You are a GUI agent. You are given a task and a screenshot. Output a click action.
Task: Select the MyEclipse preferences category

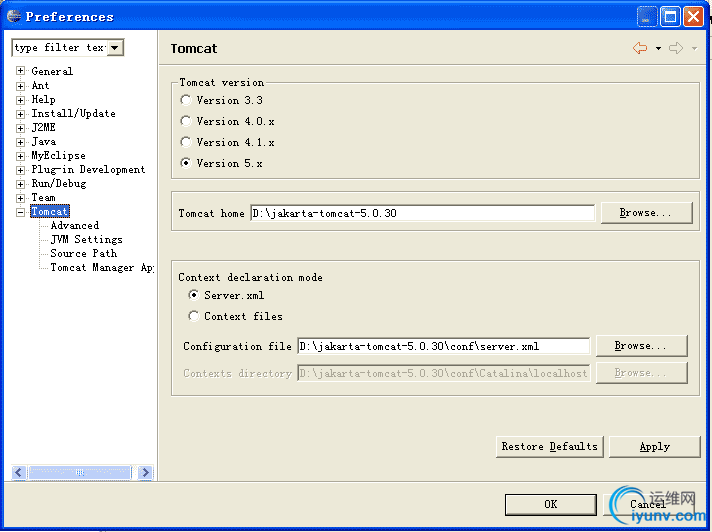coord(58,156)
